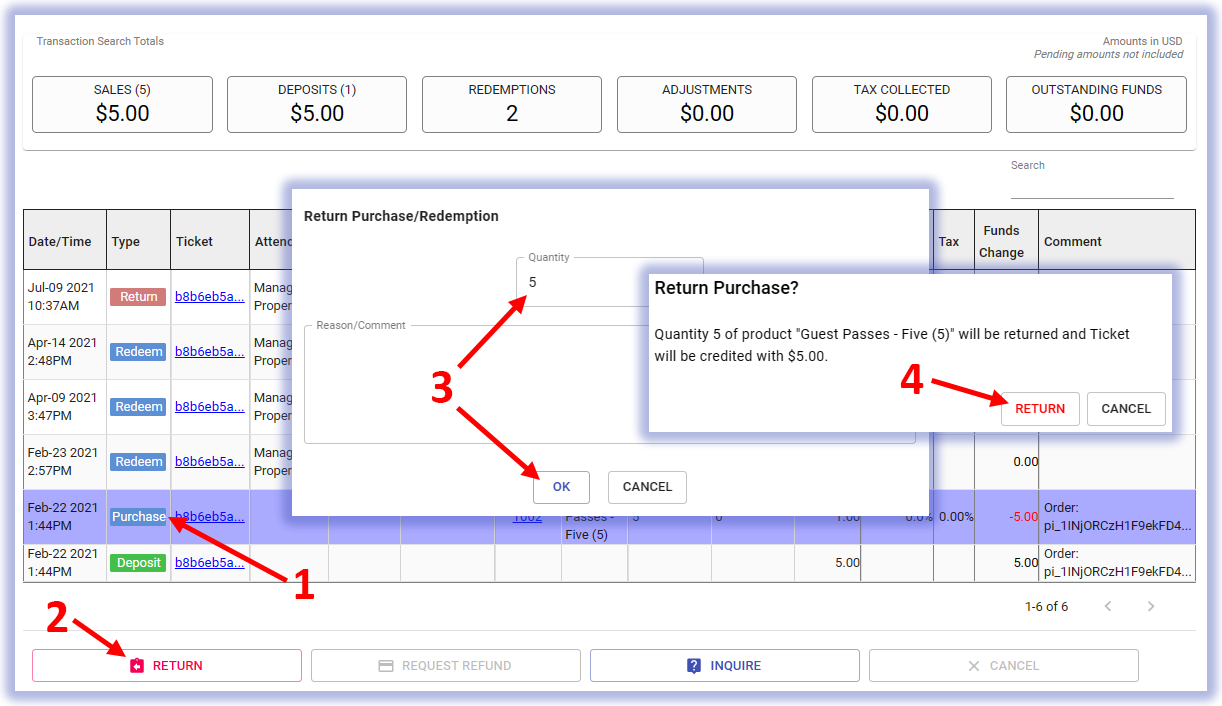Click the OUTSTANDING FUNDS totals card
Screen dimensions: 1222x706
(1097, 104)
